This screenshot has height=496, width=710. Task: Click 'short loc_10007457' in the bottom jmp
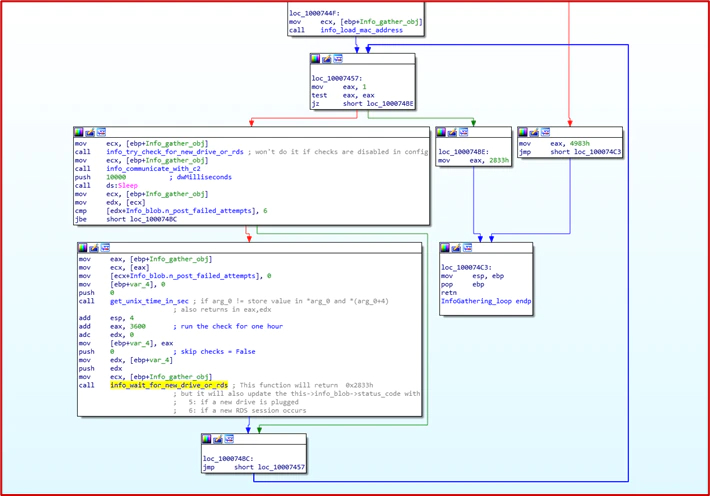(x=269, y=467)
